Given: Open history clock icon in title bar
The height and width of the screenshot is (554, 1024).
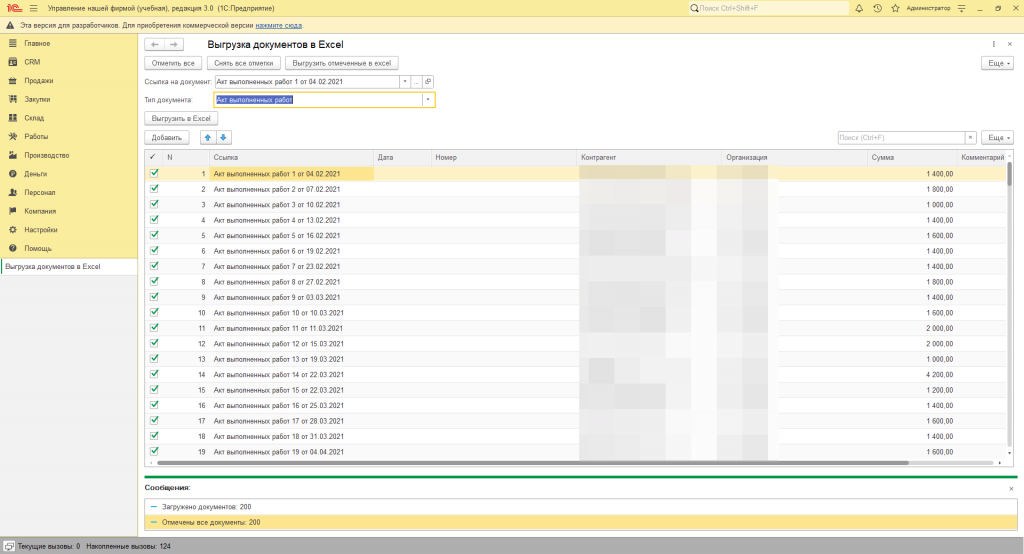Looking at the screenshot, I should click(877, 8).
